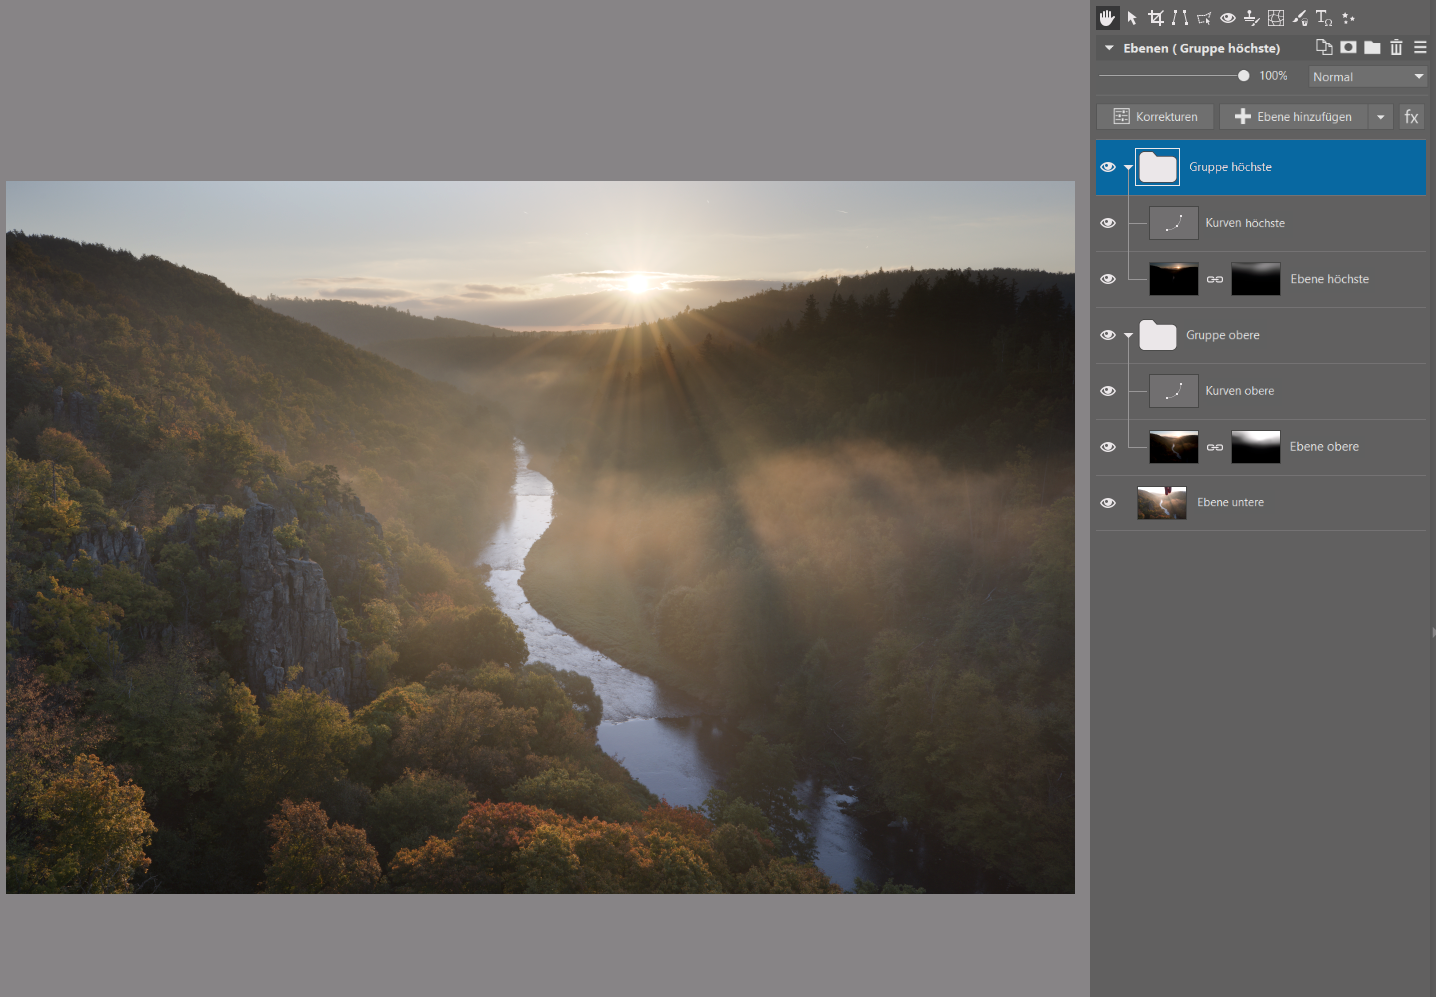
Task: Select the Ebene obere image thumbnail
Action: click(1174, 447)
